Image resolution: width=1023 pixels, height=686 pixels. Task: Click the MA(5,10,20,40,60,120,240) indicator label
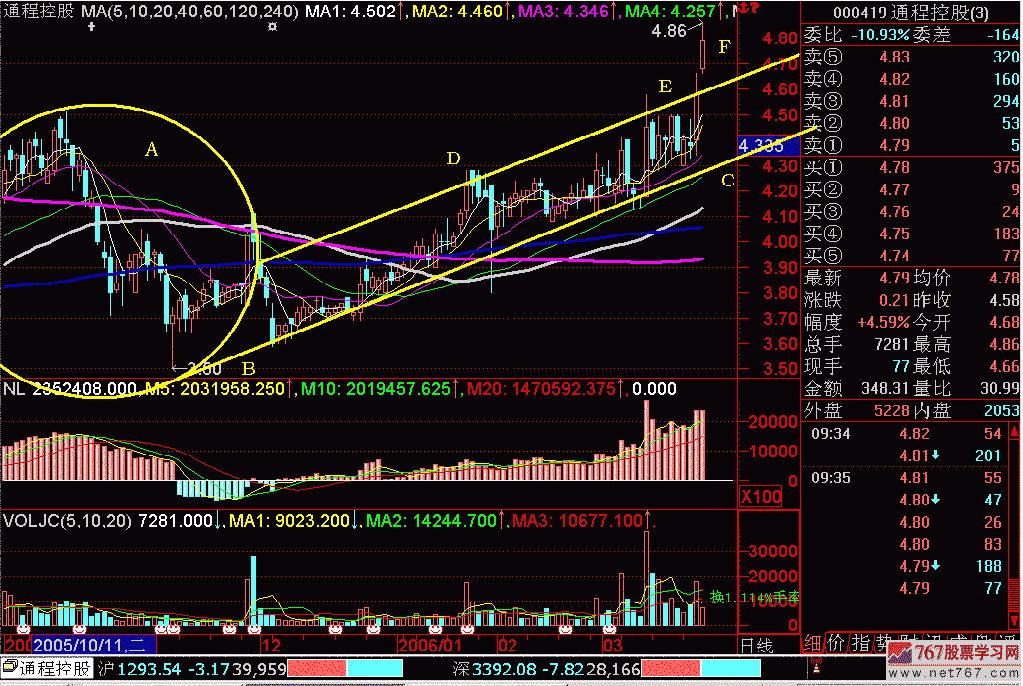(x=189, y=11)
